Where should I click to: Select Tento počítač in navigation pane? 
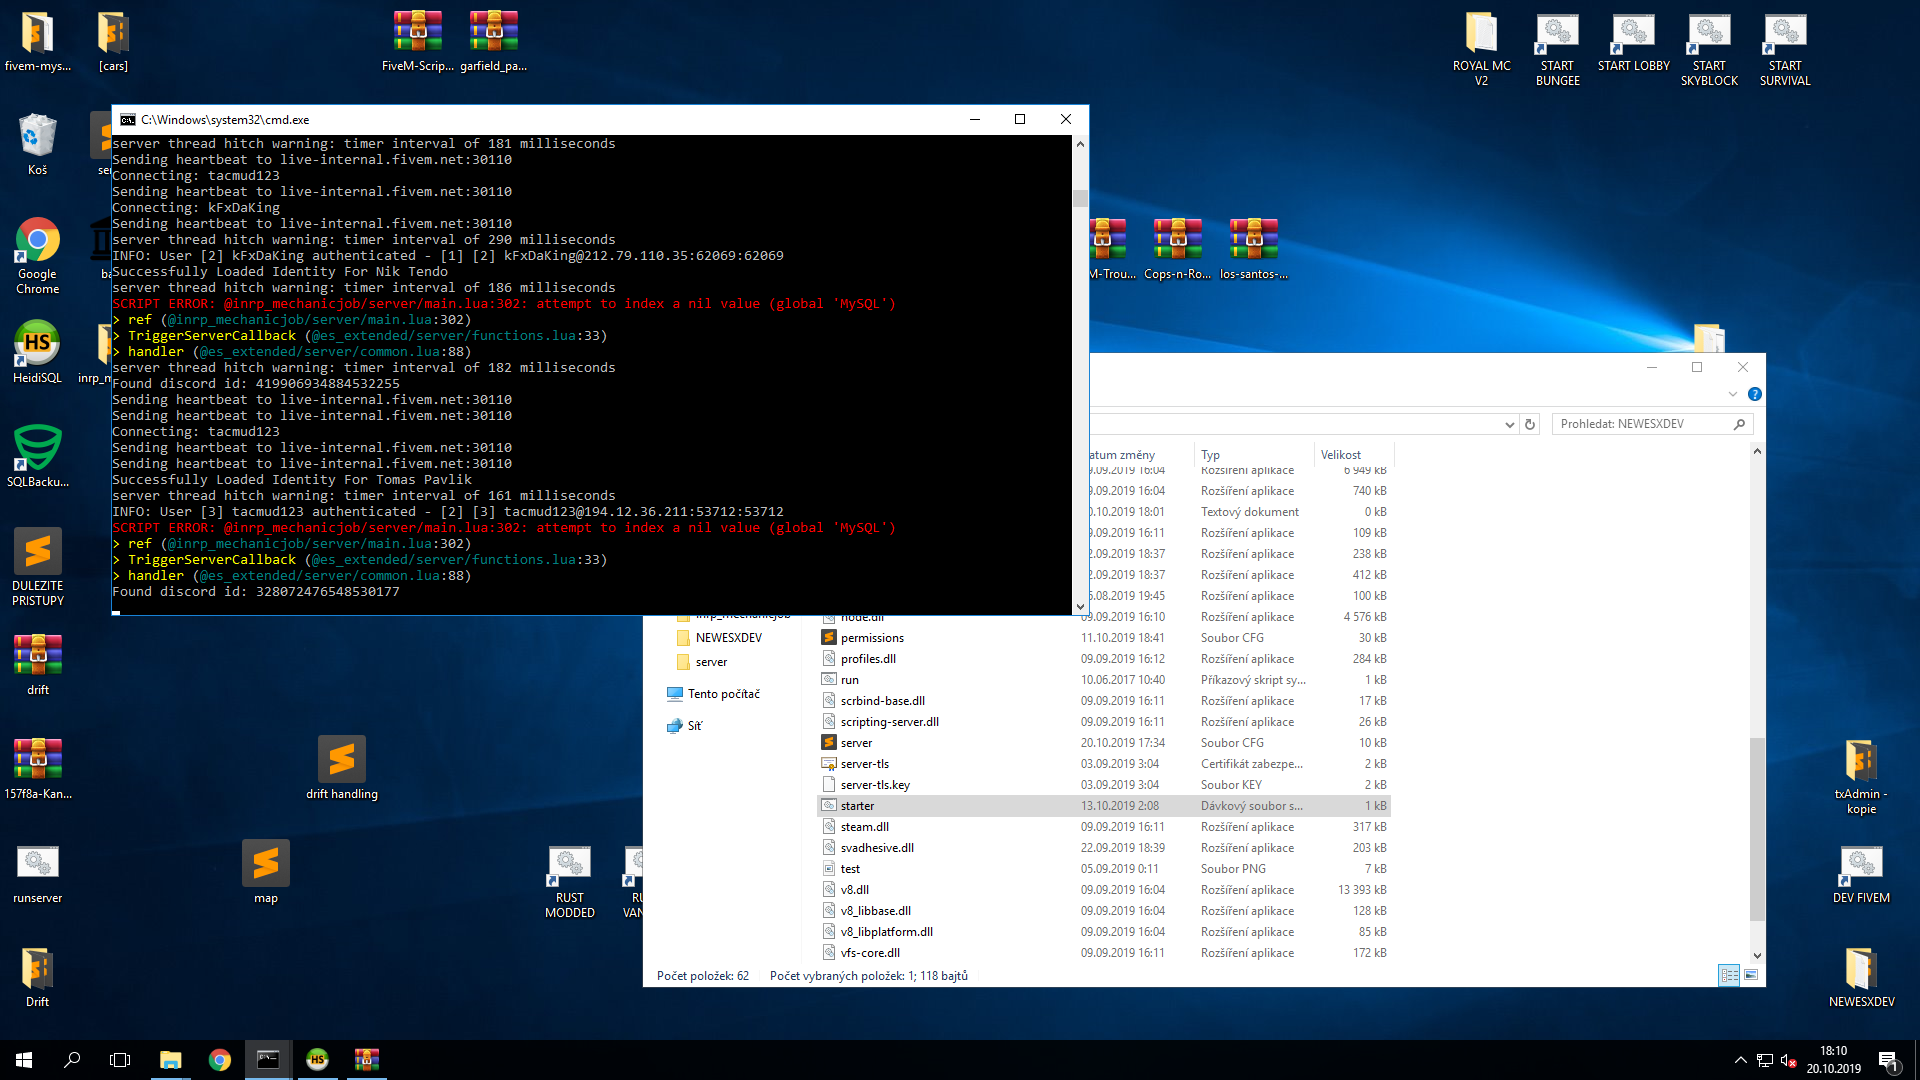point(723,694)
